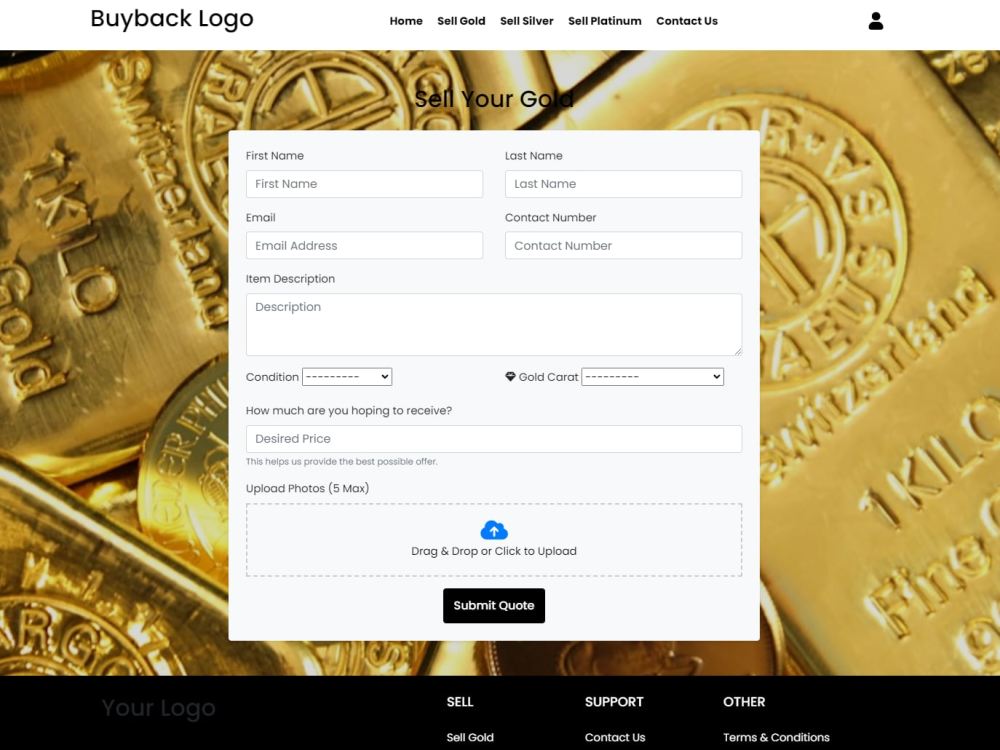Focus the Desired Price input field
The image size is (1000, 750).
[494, 439]
